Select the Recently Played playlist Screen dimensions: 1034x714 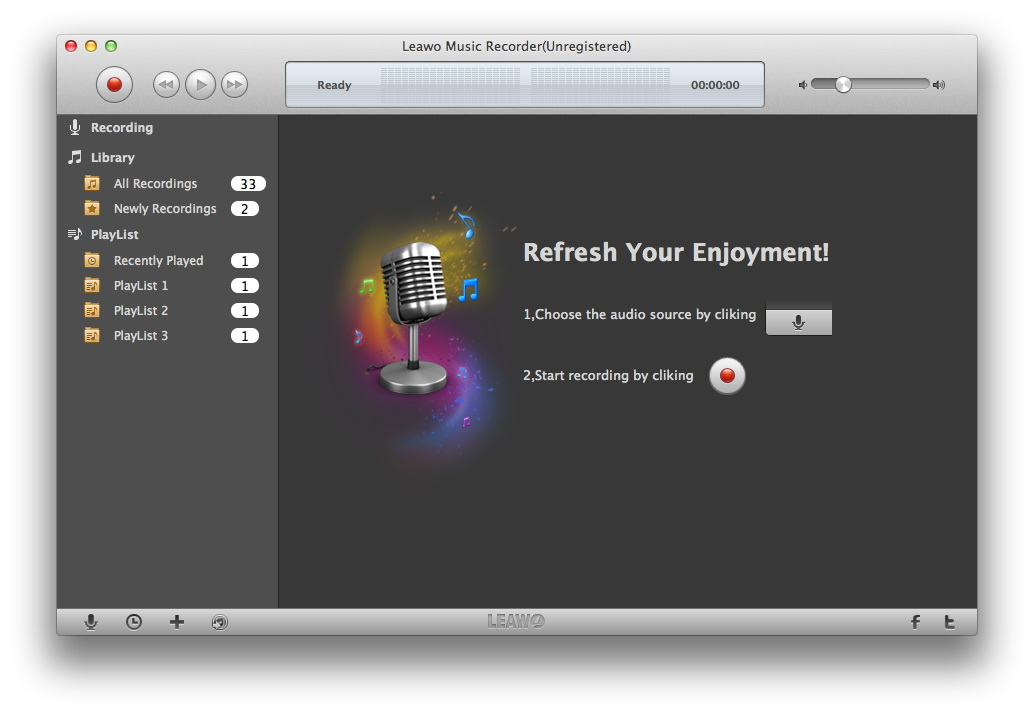point(158,261)
